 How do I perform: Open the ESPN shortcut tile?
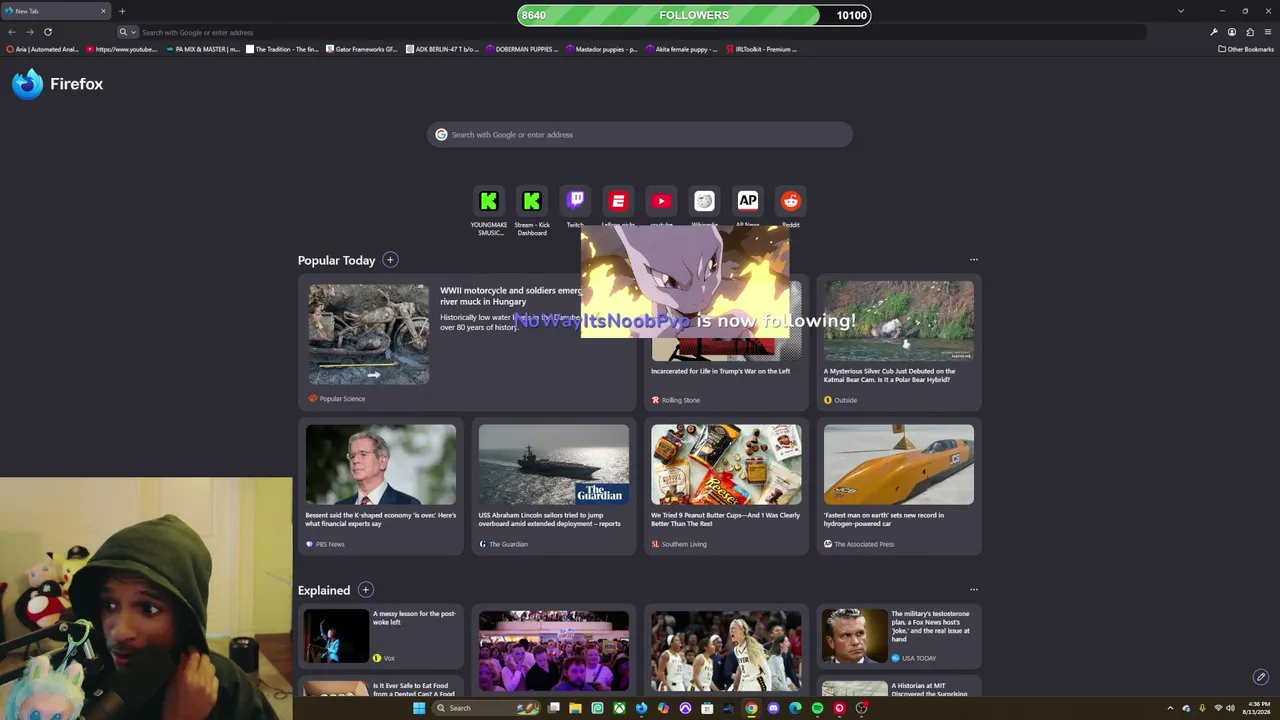click(x=618, y=201)
